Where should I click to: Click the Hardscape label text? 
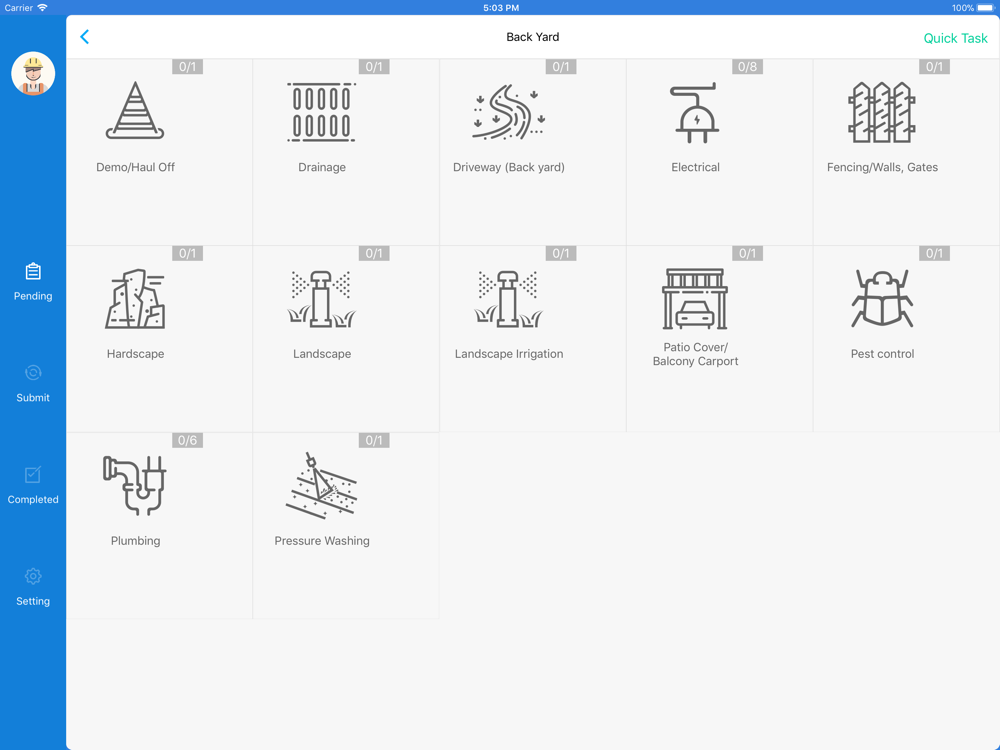coord(135,354)
